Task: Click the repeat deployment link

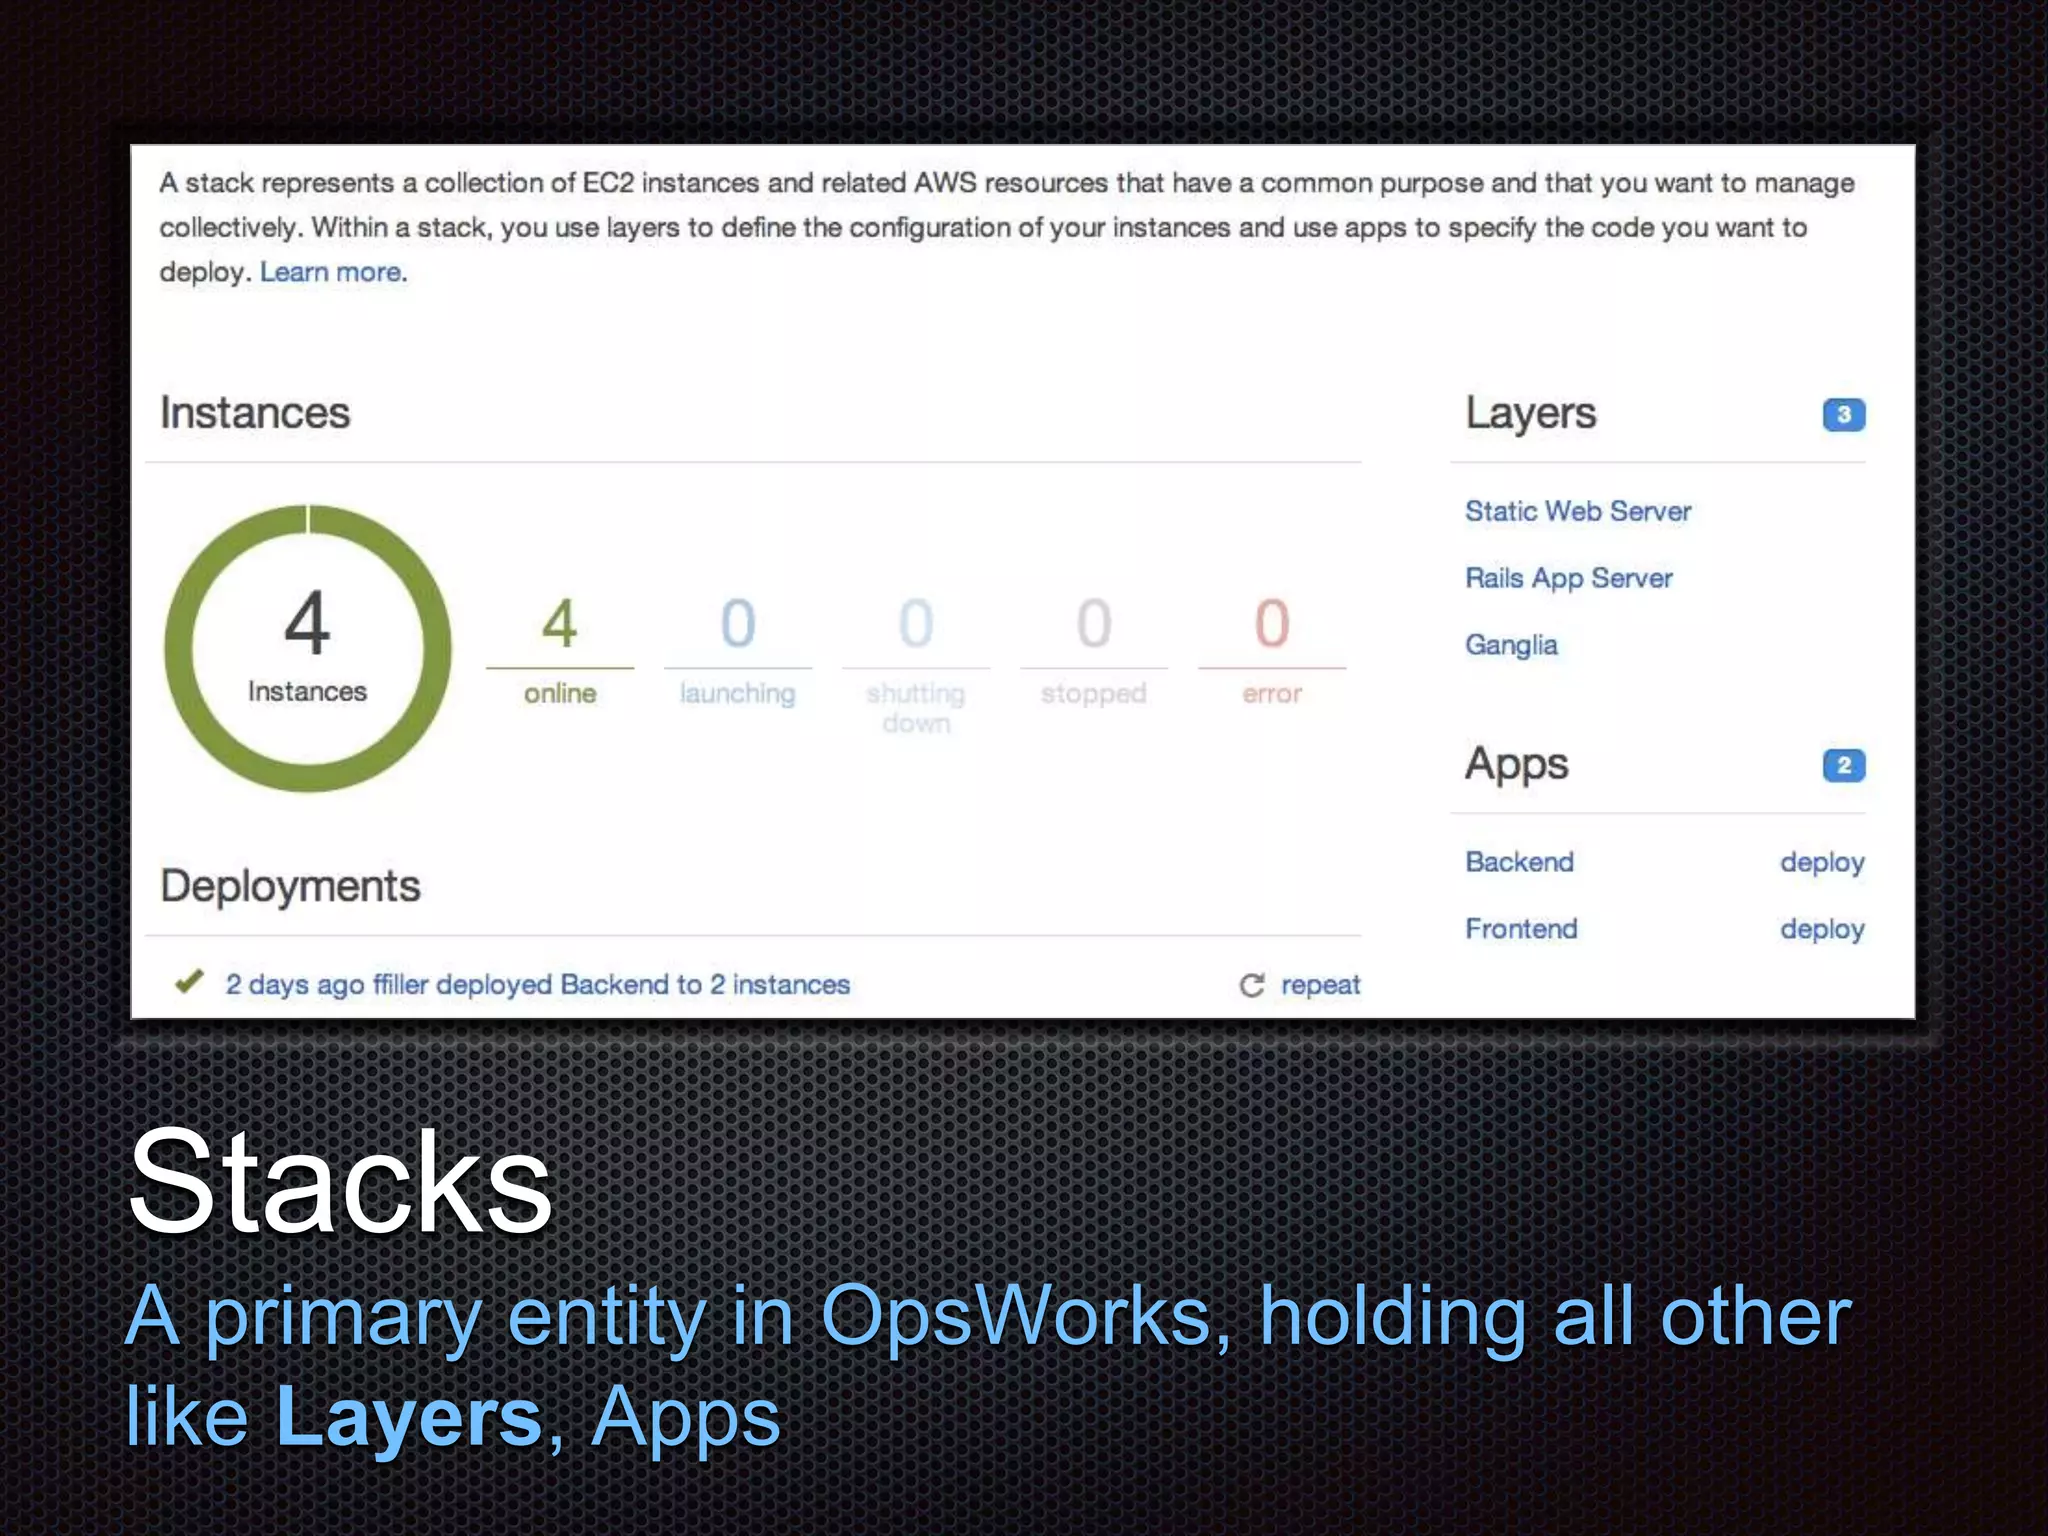Action: (1320, 985)
